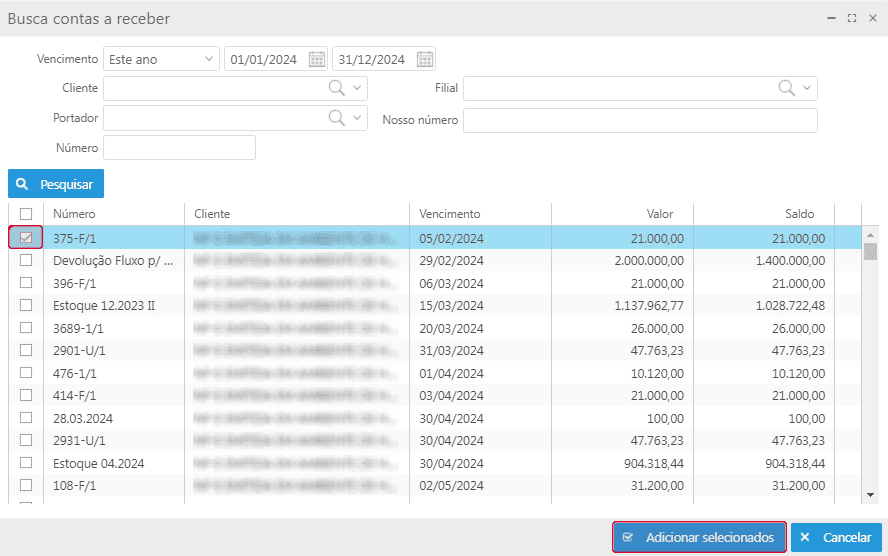888x556 pixels.
Task: Click the search magnifier in Cliente field
Action: pos(337,88)
